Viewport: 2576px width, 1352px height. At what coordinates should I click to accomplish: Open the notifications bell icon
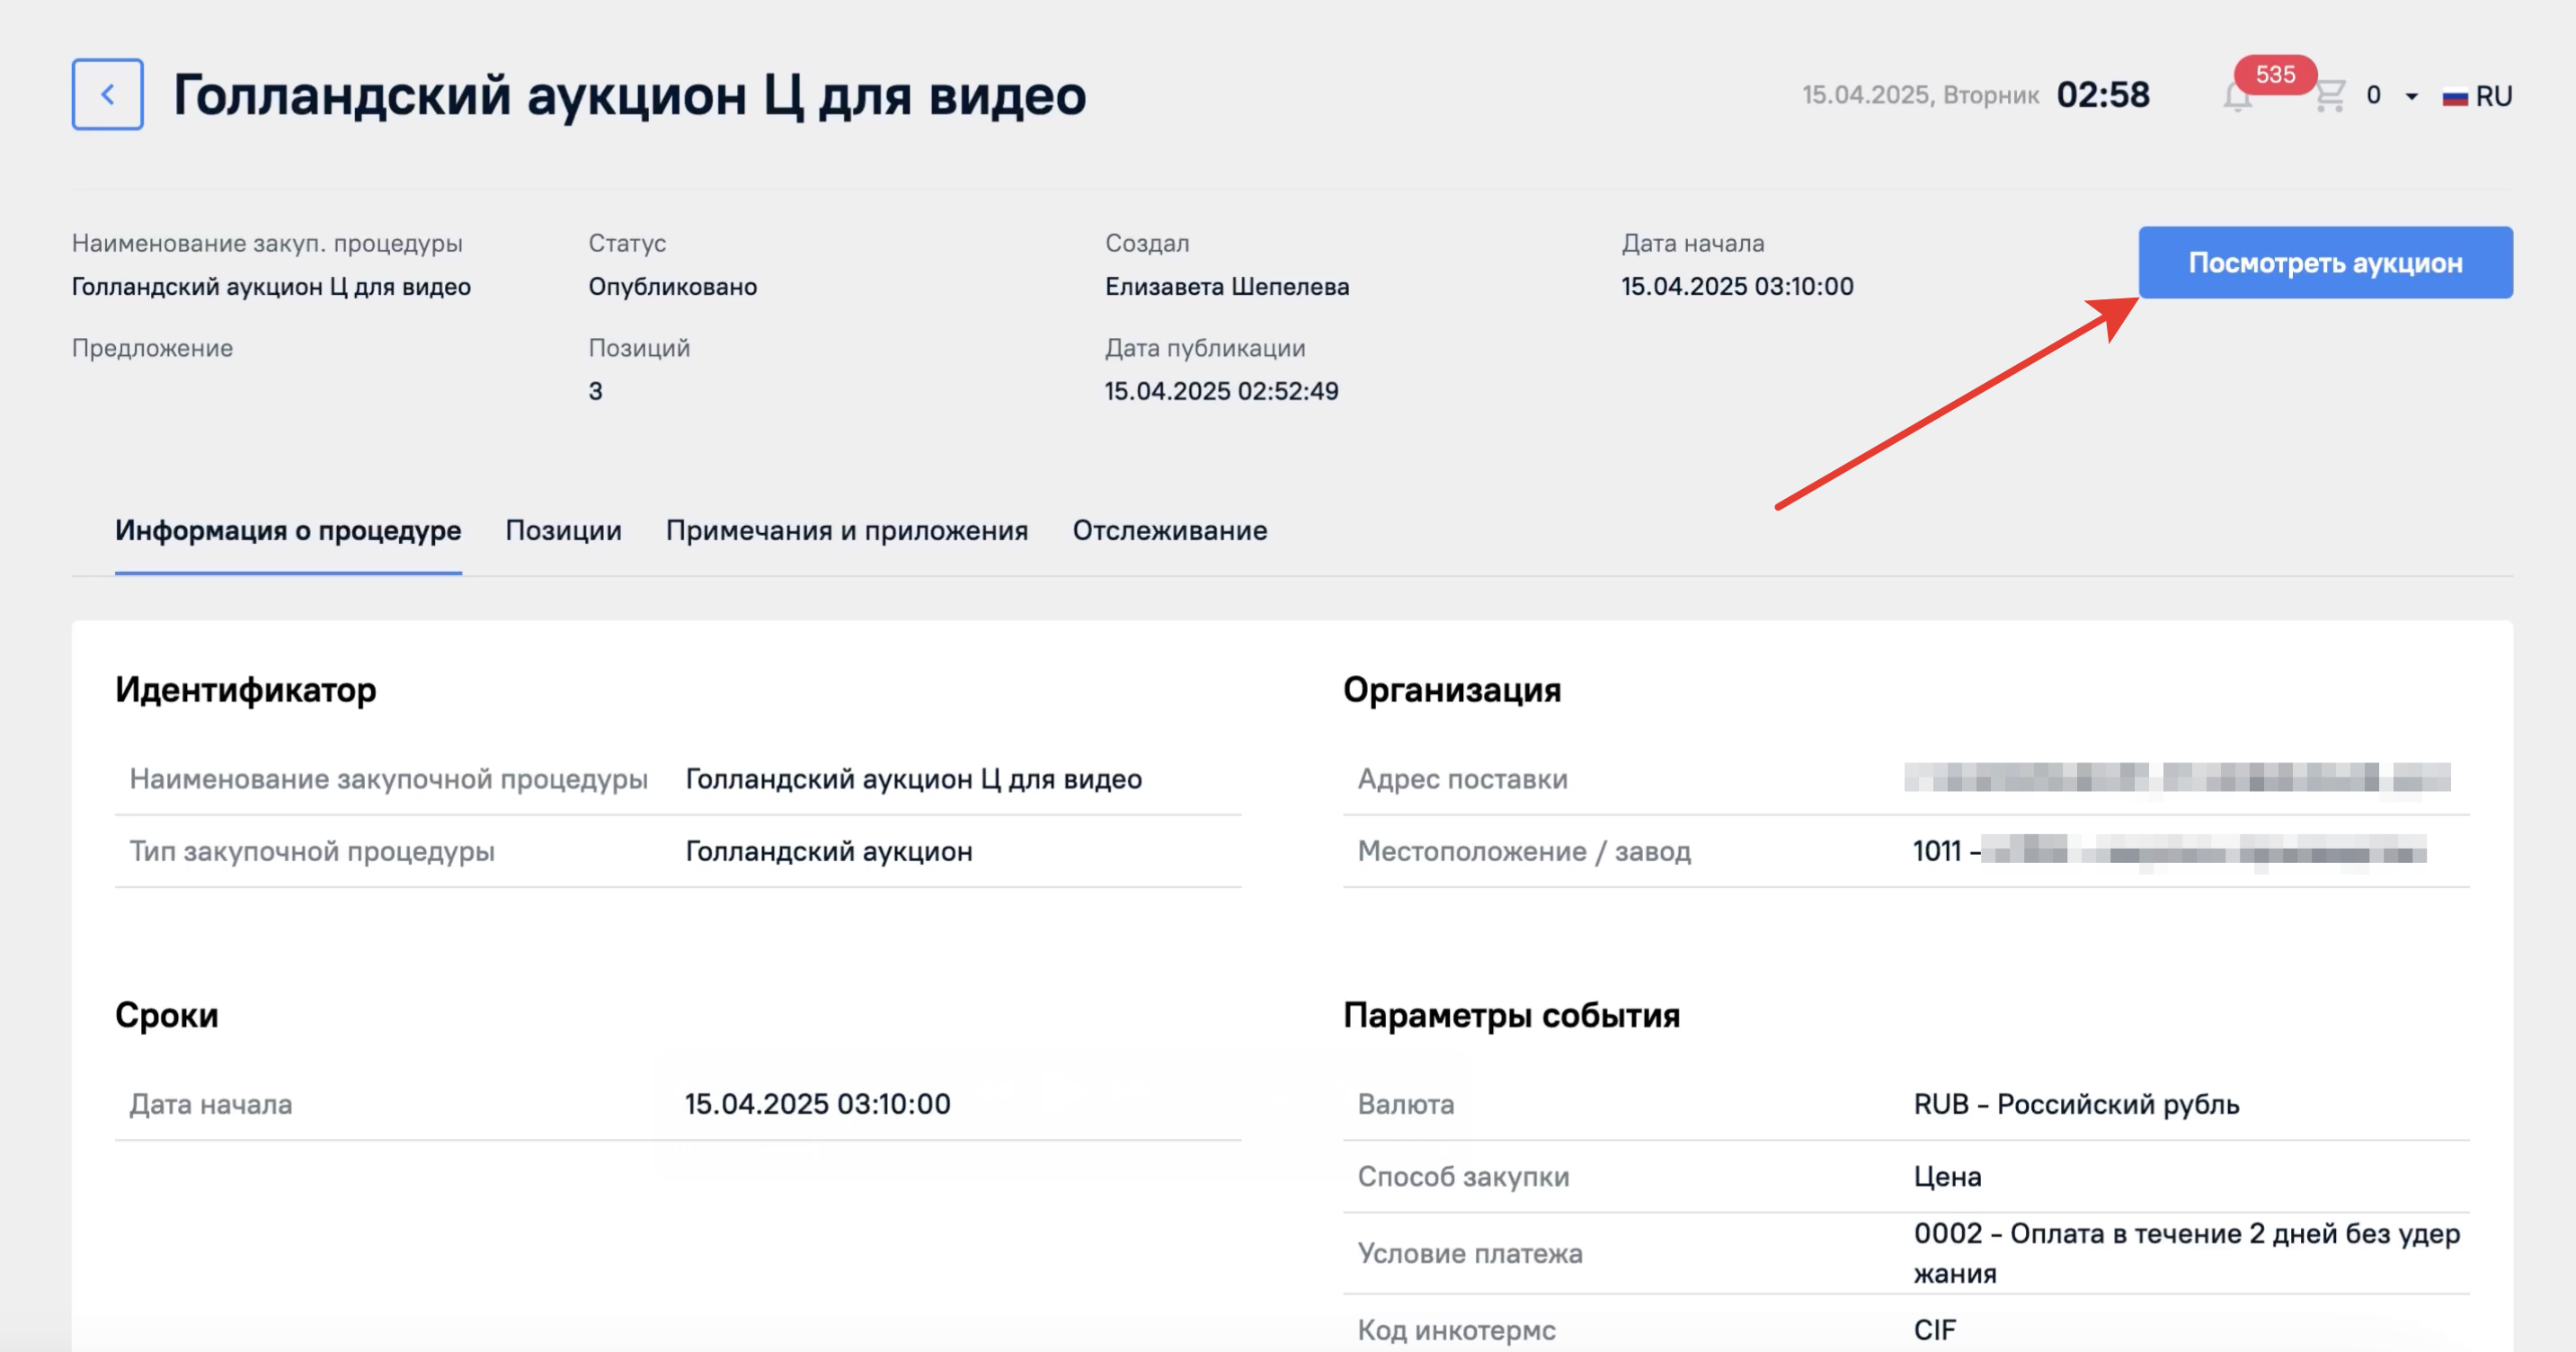pos(2237,98)
